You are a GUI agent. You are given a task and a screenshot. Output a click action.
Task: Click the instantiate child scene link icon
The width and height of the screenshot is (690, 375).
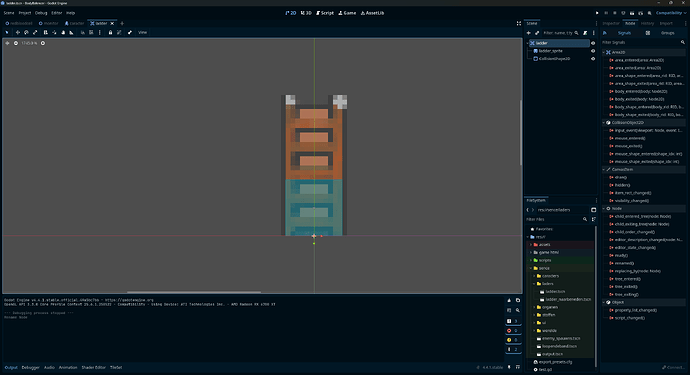pos(537,33)
